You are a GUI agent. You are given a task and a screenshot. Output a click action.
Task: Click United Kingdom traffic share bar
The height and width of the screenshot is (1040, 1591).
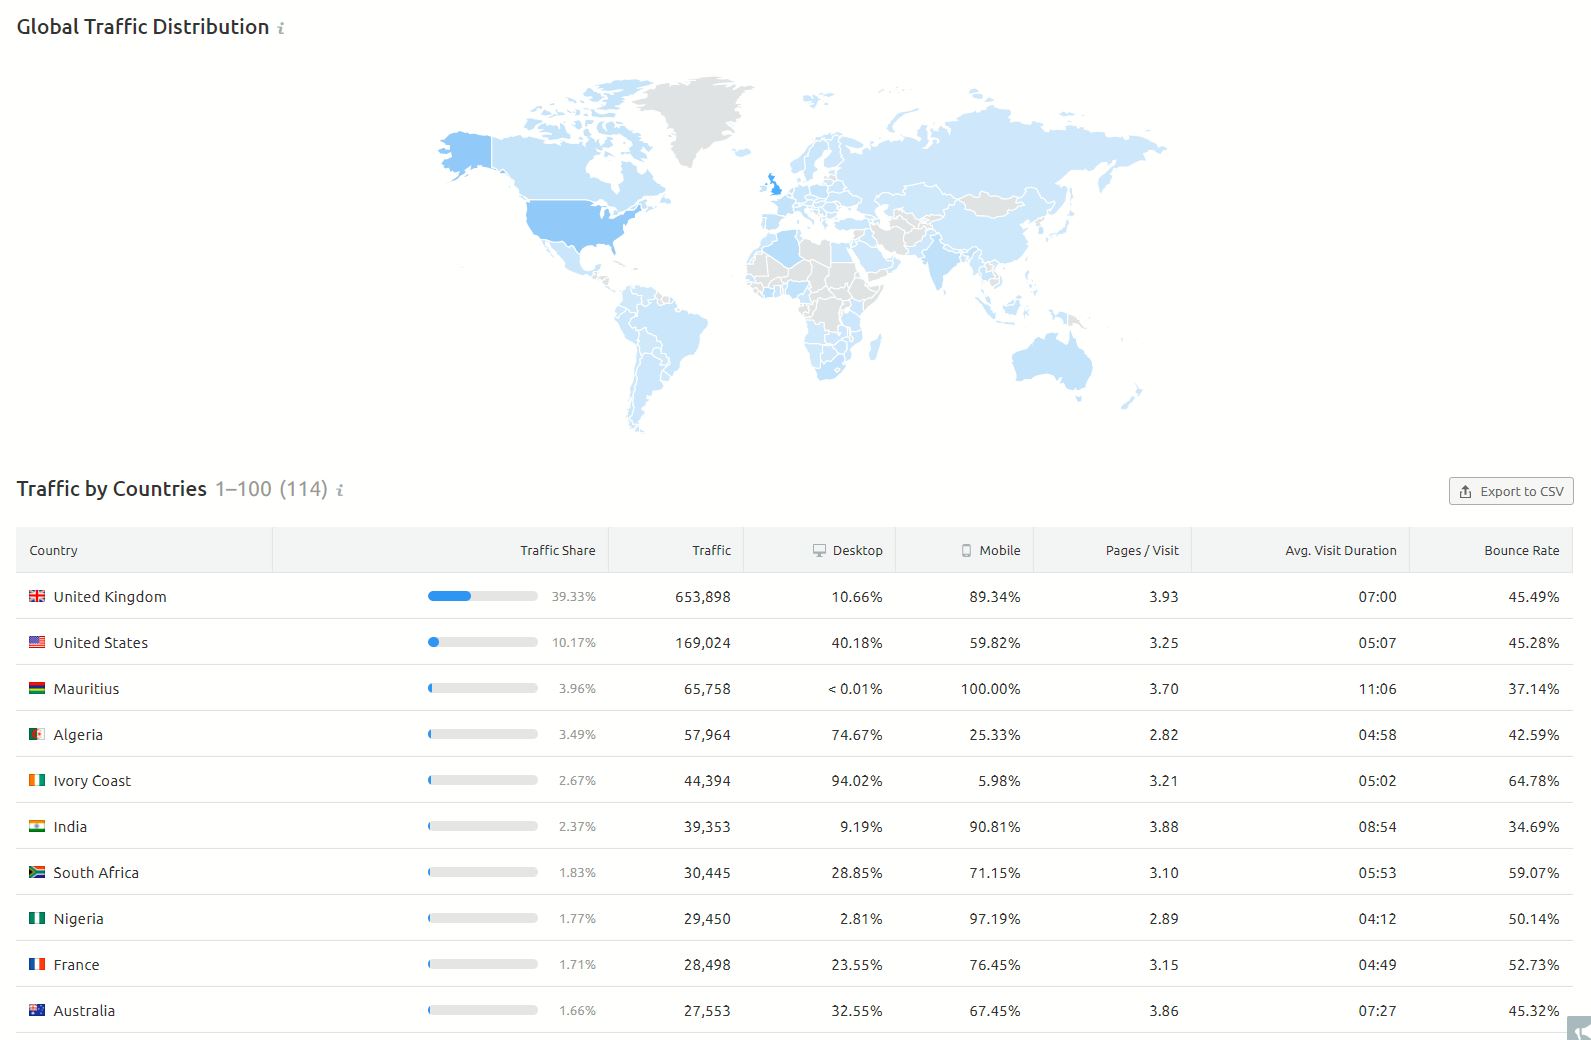pos(483,596)
